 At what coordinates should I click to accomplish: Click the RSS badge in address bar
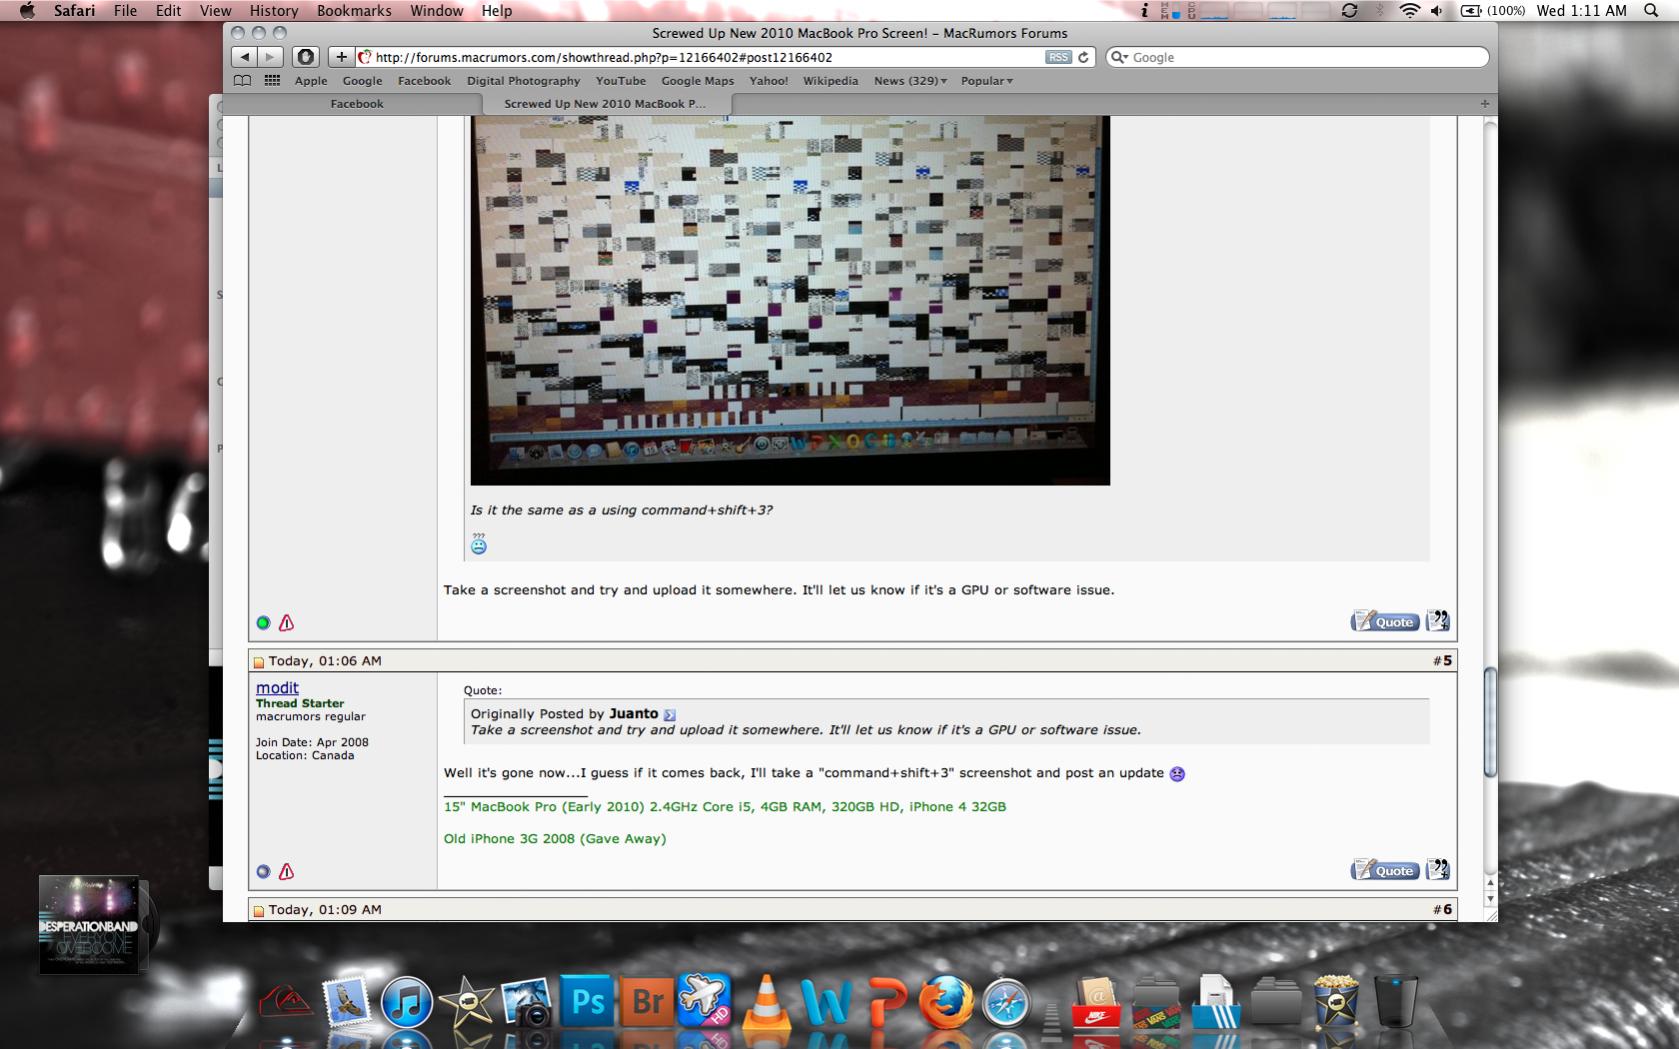[1058, 57]
